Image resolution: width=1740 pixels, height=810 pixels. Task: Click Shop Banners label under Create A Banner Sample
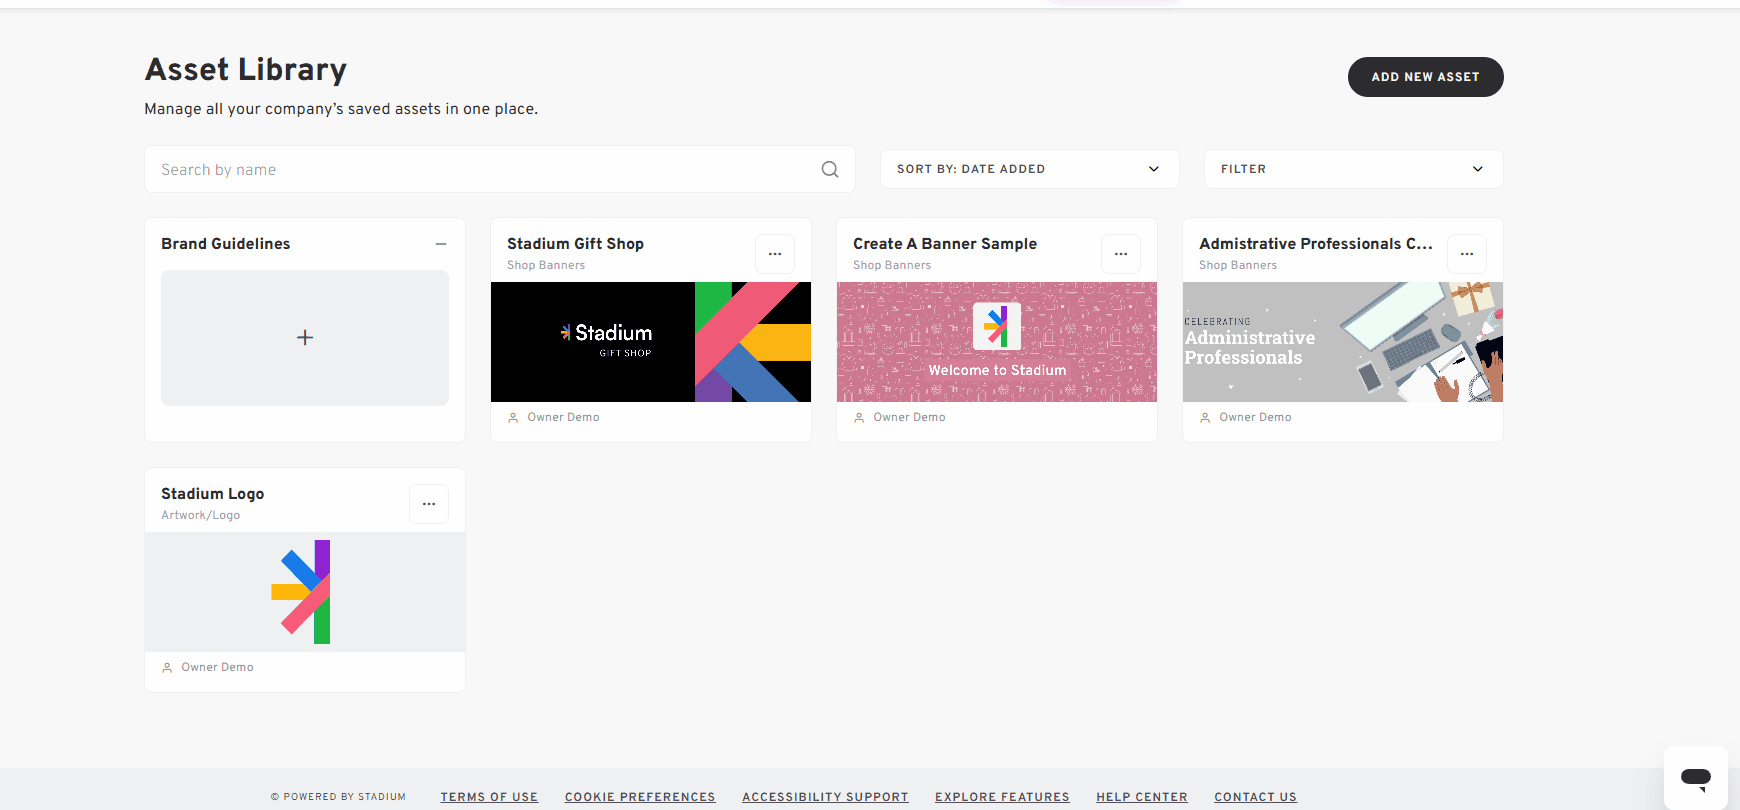[892, 265]
